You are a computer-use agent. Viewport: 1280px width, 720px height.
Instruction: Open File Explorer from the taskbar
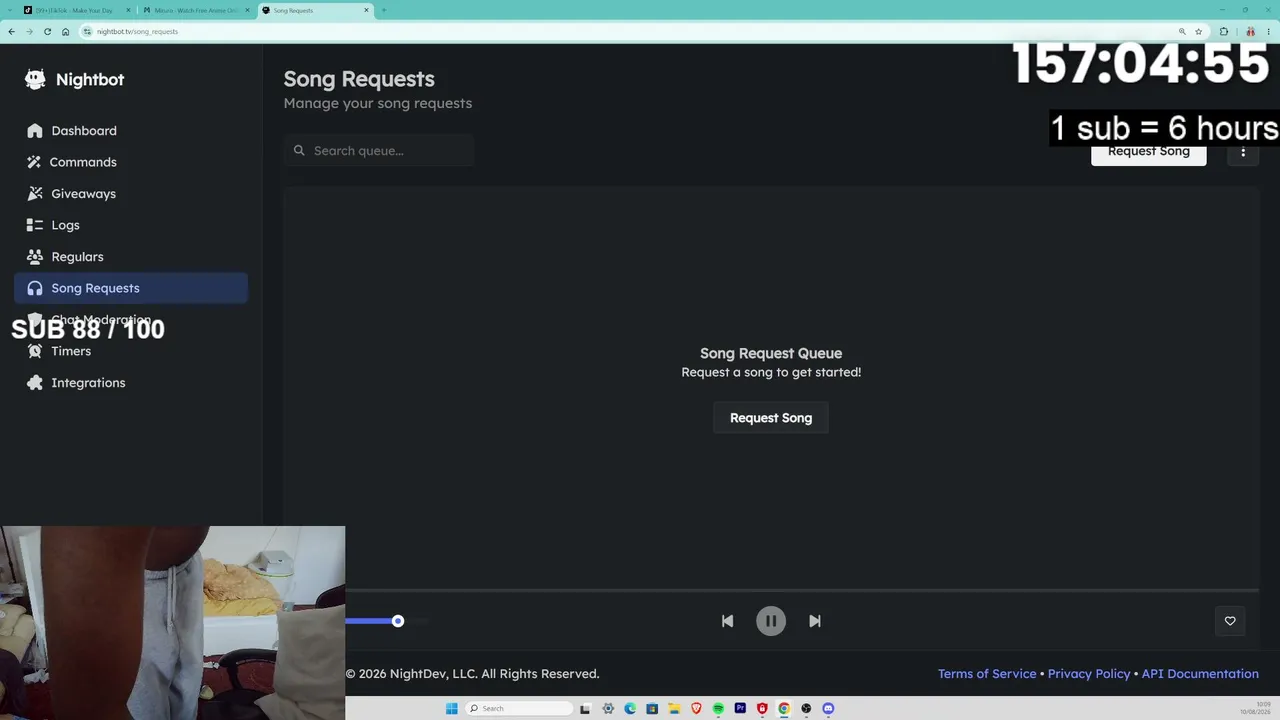pyautogui.click(x=674, y=709)
